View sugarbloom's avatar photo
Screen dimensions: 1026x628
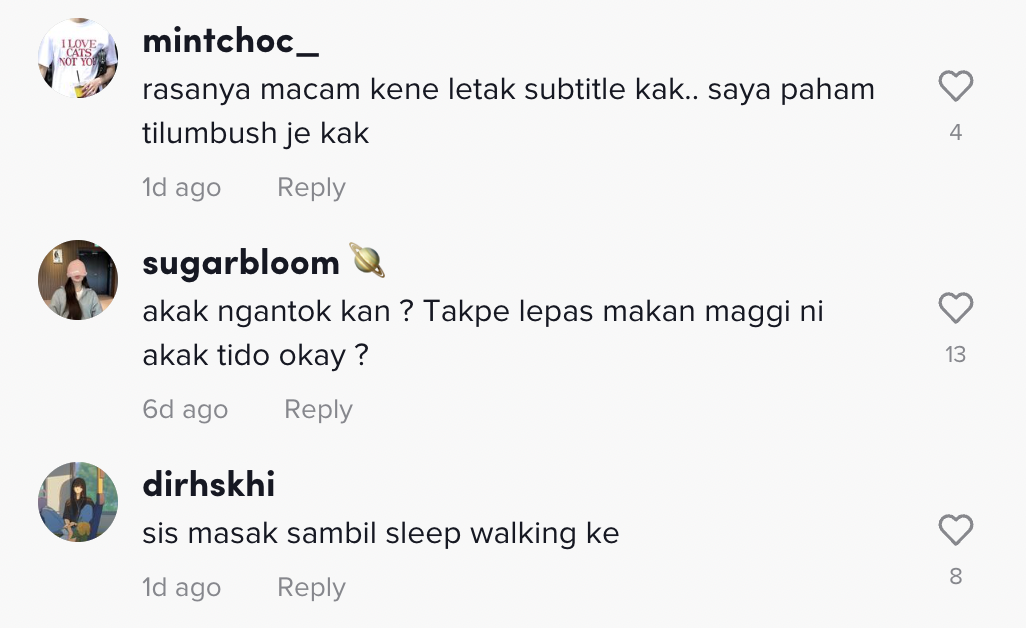[78, 280]
